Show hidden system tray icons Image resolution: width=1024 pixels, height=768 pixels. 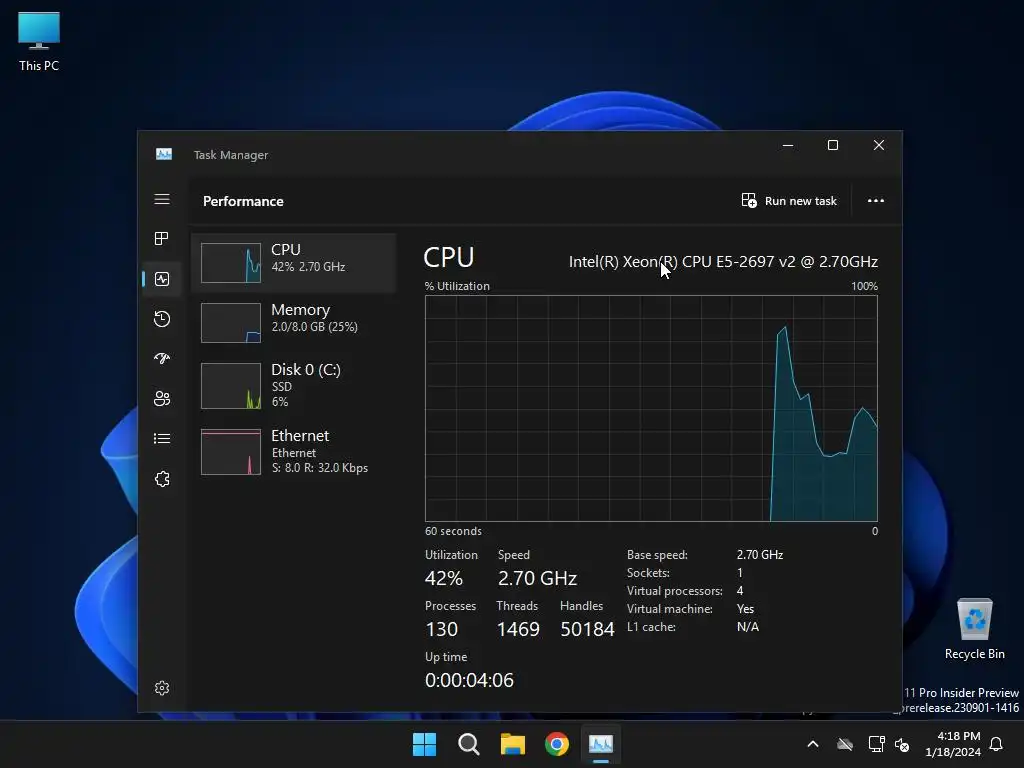click(813, 744)
